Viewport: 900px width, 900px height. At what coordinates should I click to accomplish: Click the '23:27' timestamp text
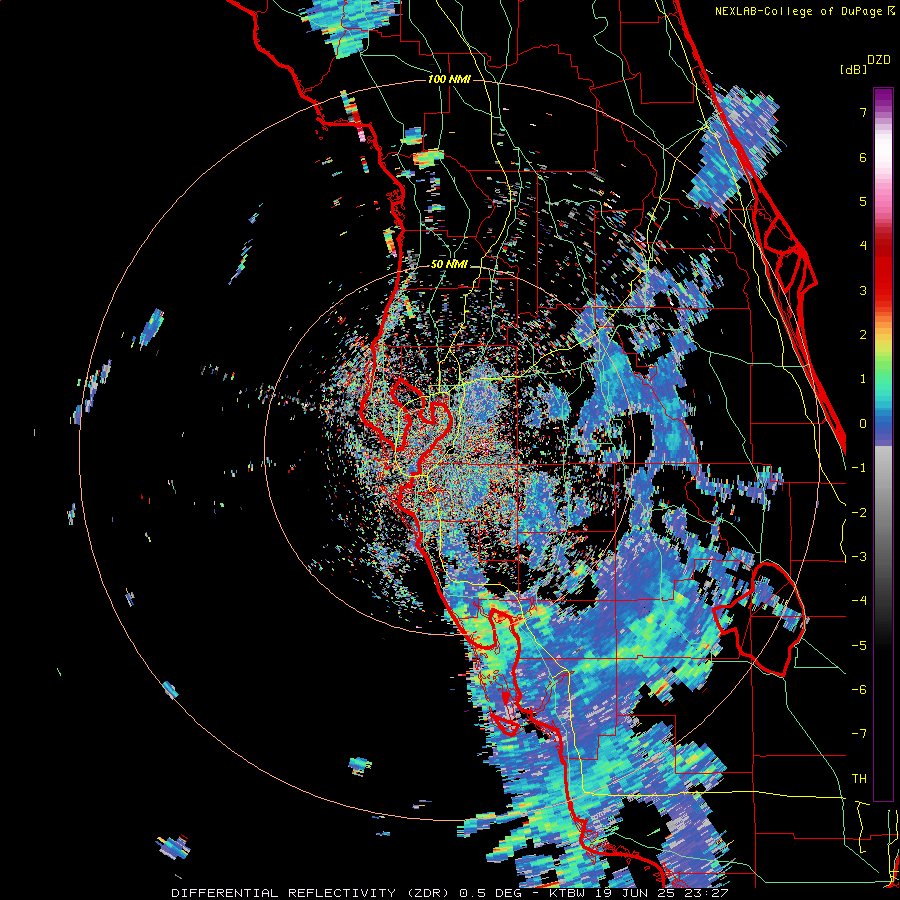(x=706, y=893)
